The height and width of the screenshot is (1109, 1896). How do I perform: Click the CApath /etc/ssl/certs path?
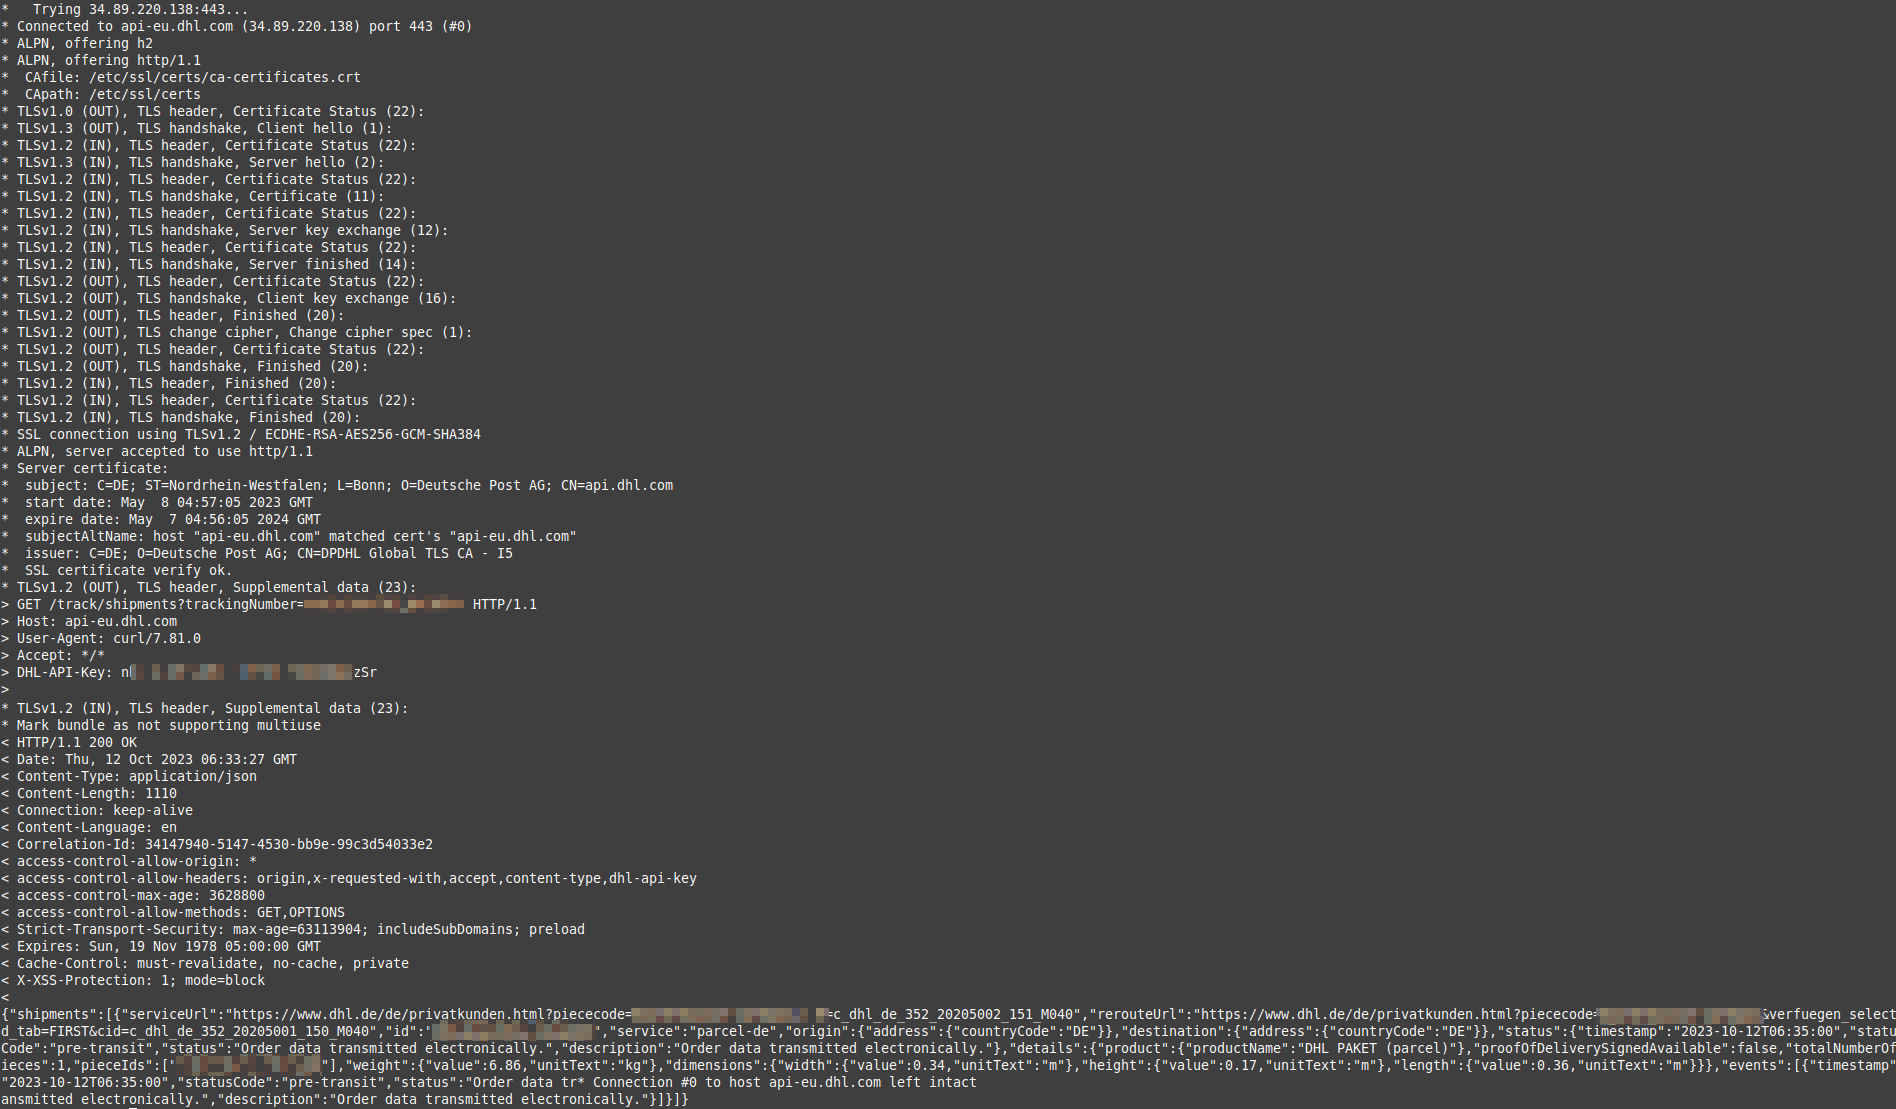pyautogui.click(x=144, y=94)
